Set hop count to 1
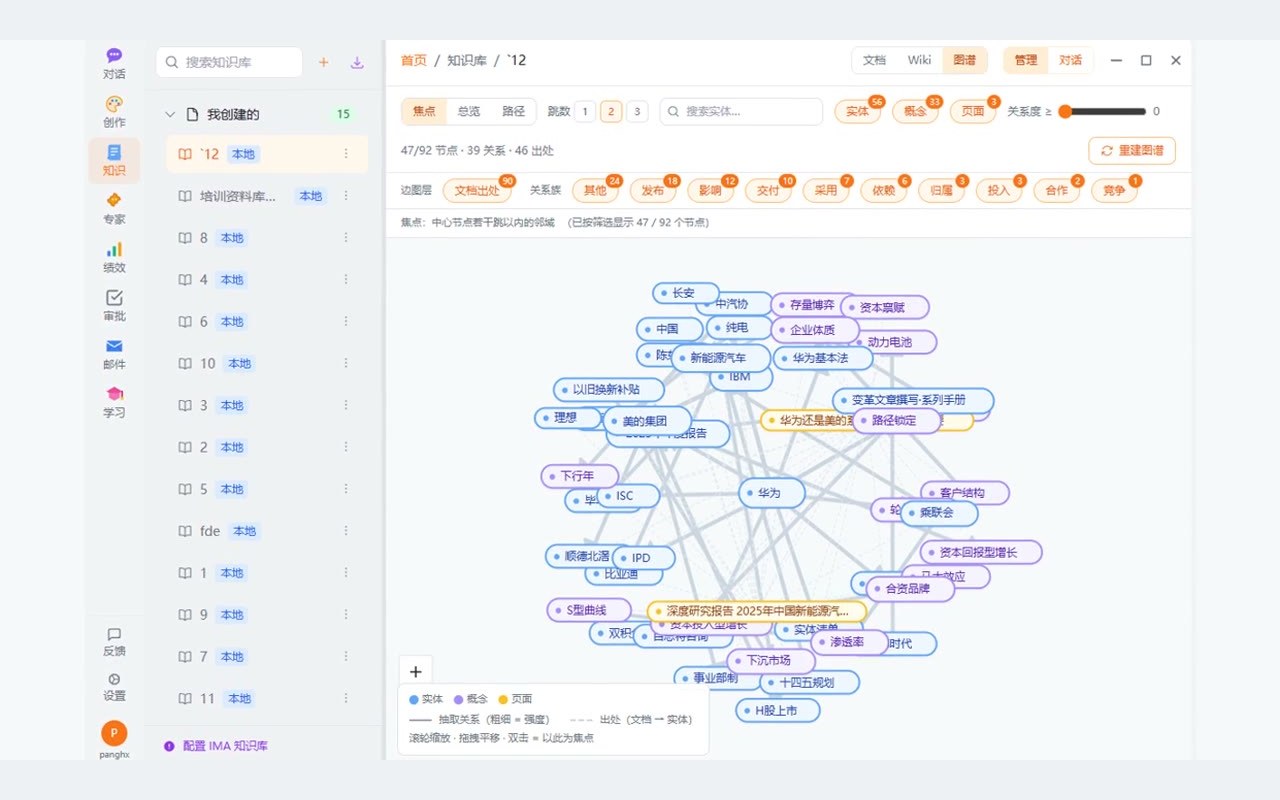Screen dimensions: 1280x800 click(585, 111)
